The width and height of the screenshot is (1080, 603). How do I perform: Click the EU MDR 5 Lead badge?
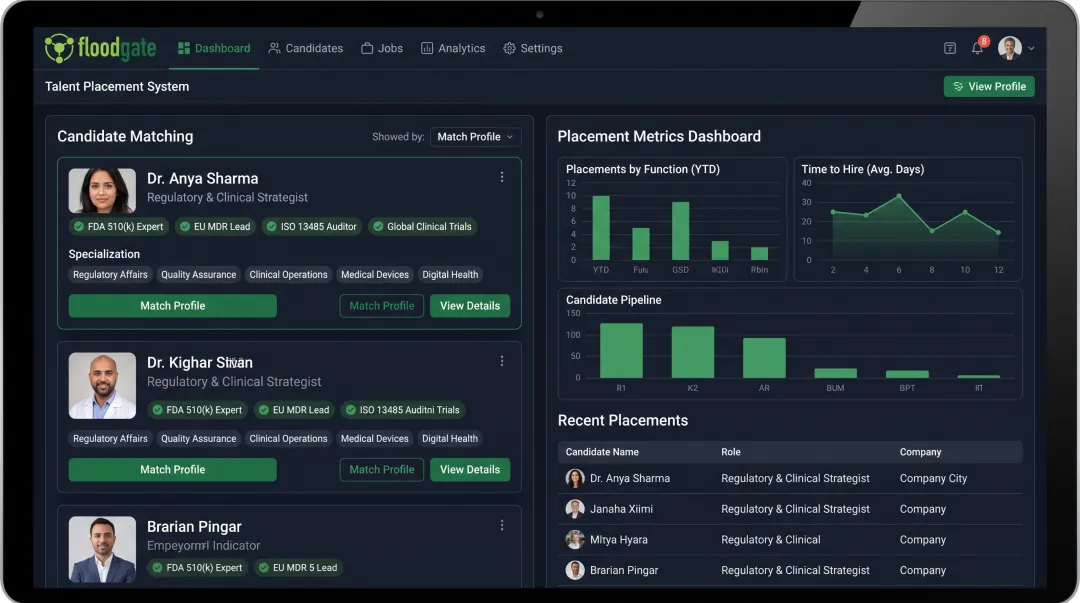click(298, 568)
